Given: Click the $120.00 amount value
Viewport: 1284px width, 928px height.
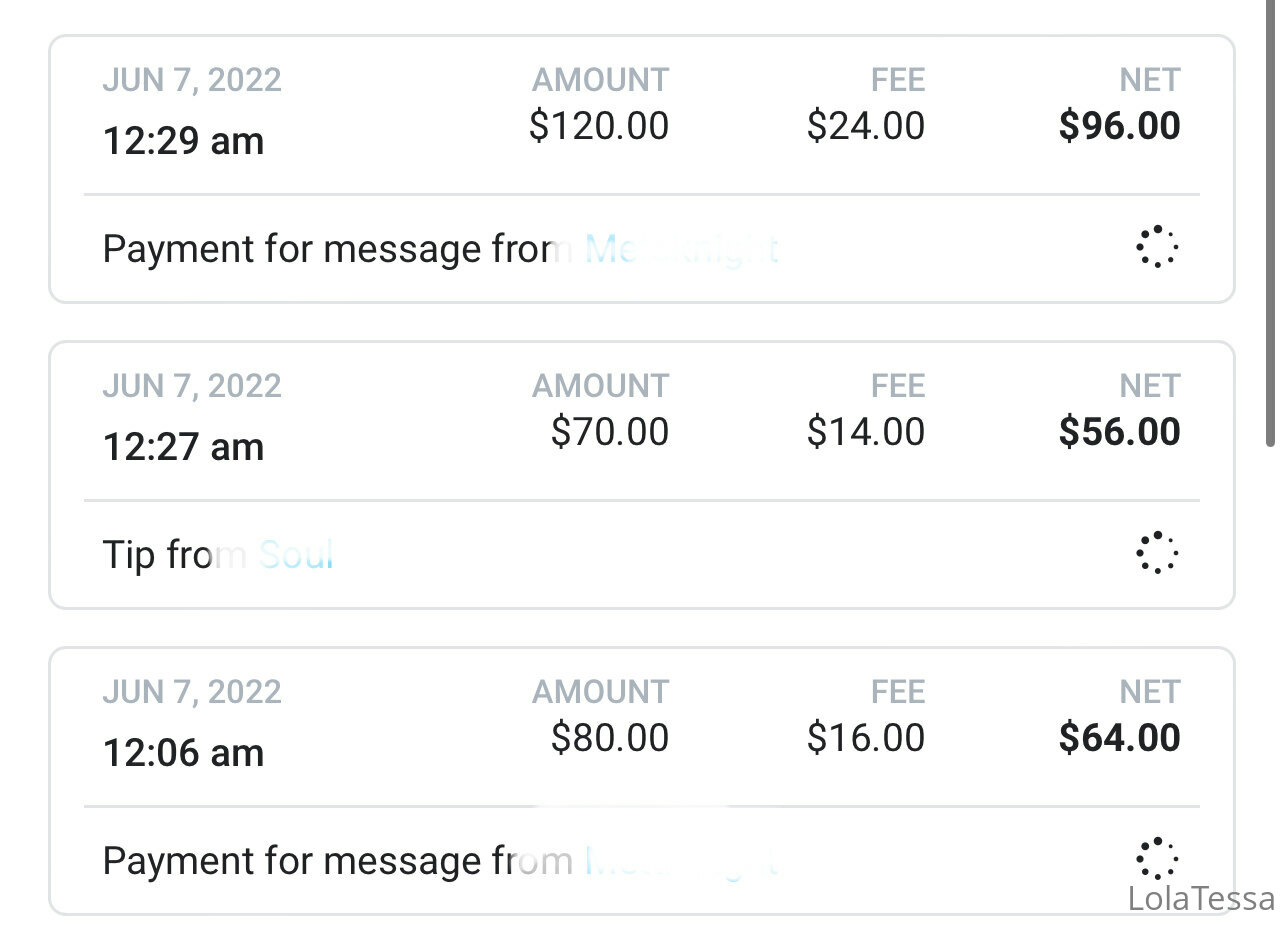Looking at the screenshot, I should click(599, 126).
